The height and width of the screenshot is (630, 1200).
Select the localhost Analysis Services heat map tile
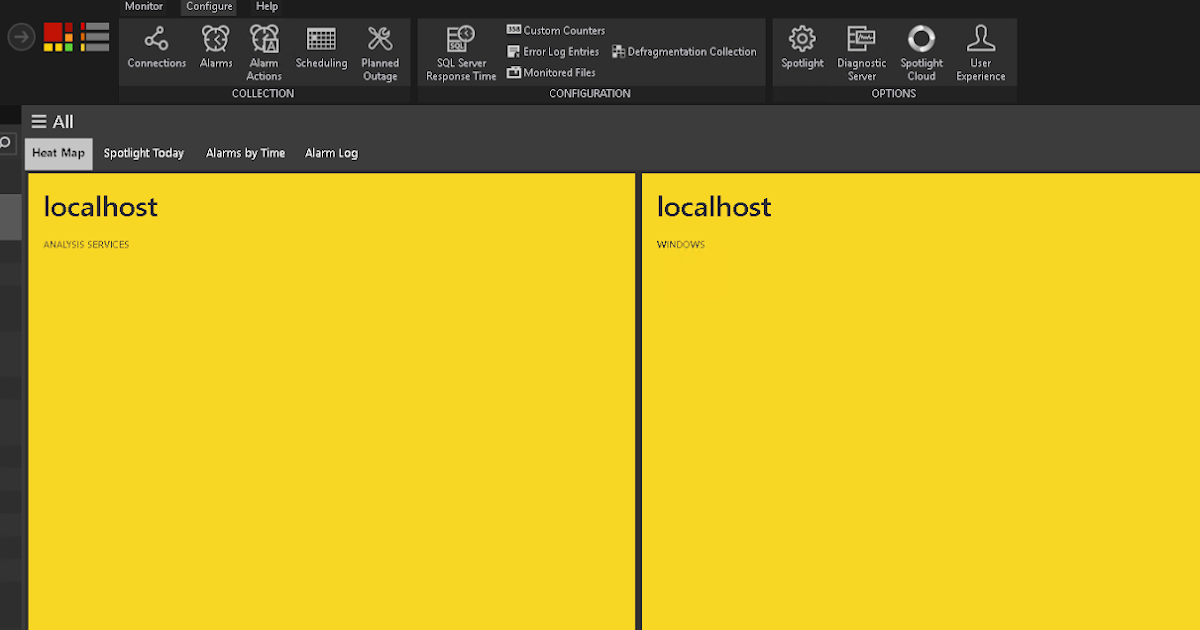330,400
